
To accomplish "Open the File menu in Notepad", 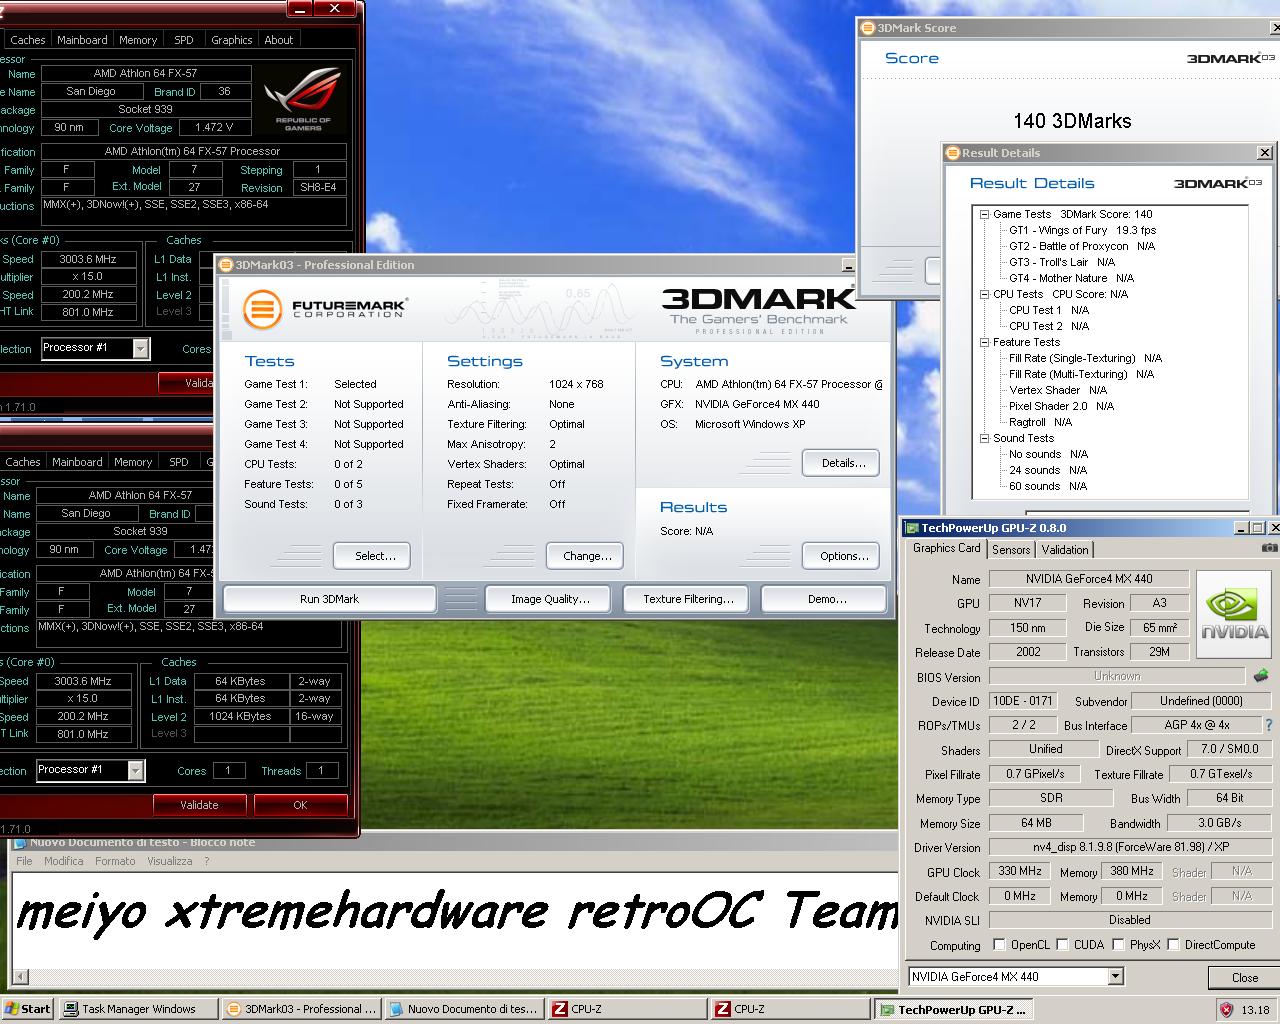I will click(x=24, y=861).
